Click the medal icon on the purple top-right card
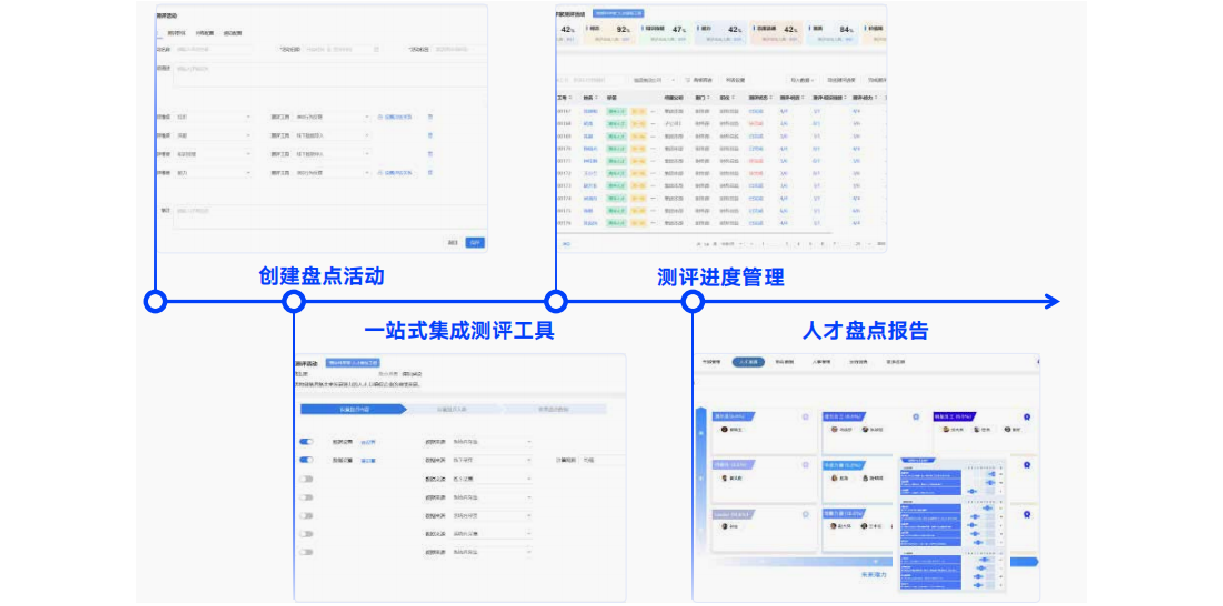 tap(1026, 416)
